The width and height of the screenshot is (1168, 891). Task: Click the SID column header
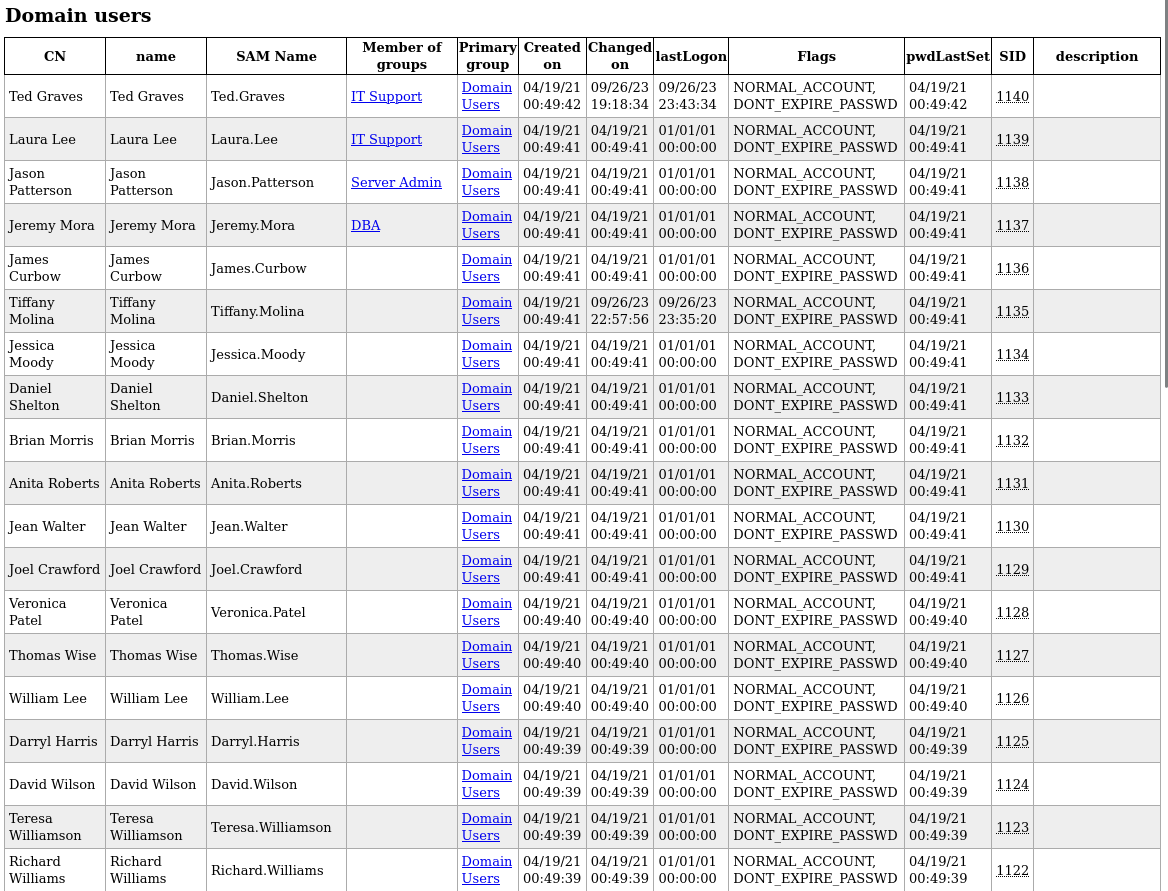click(x=1012, y=56)
